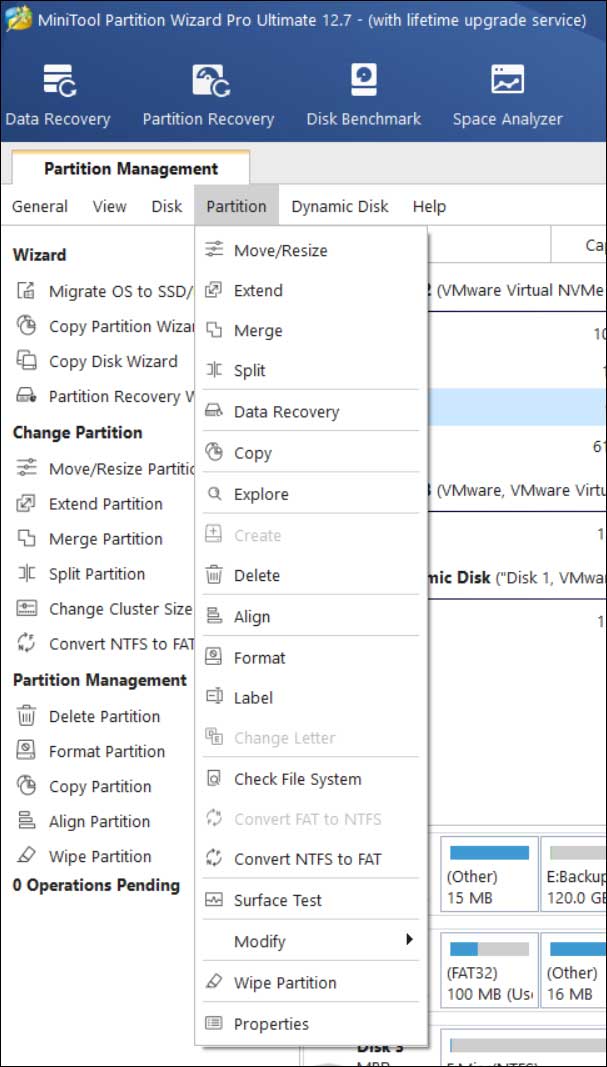
Task: Click Copy Disk Wizard in the sidebar
Action: tap(113, 362)
